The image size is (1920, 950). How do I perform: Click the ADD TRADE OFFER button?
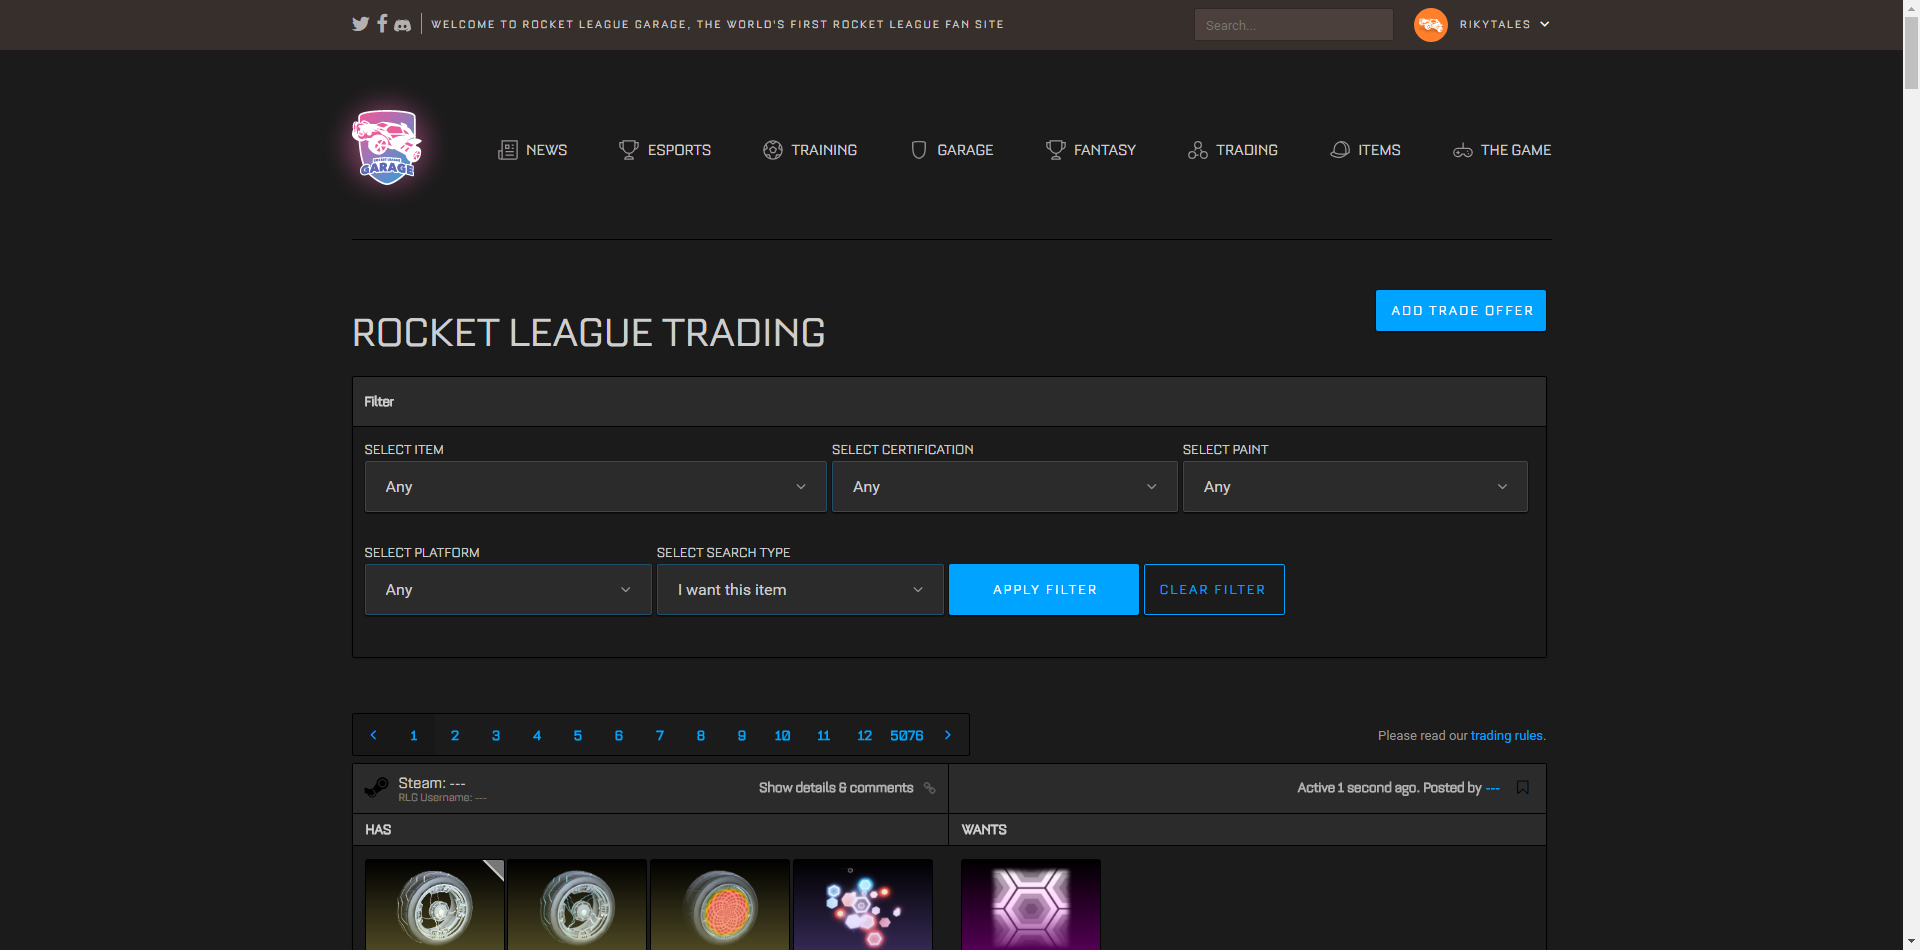click(x=1459, y=310)
